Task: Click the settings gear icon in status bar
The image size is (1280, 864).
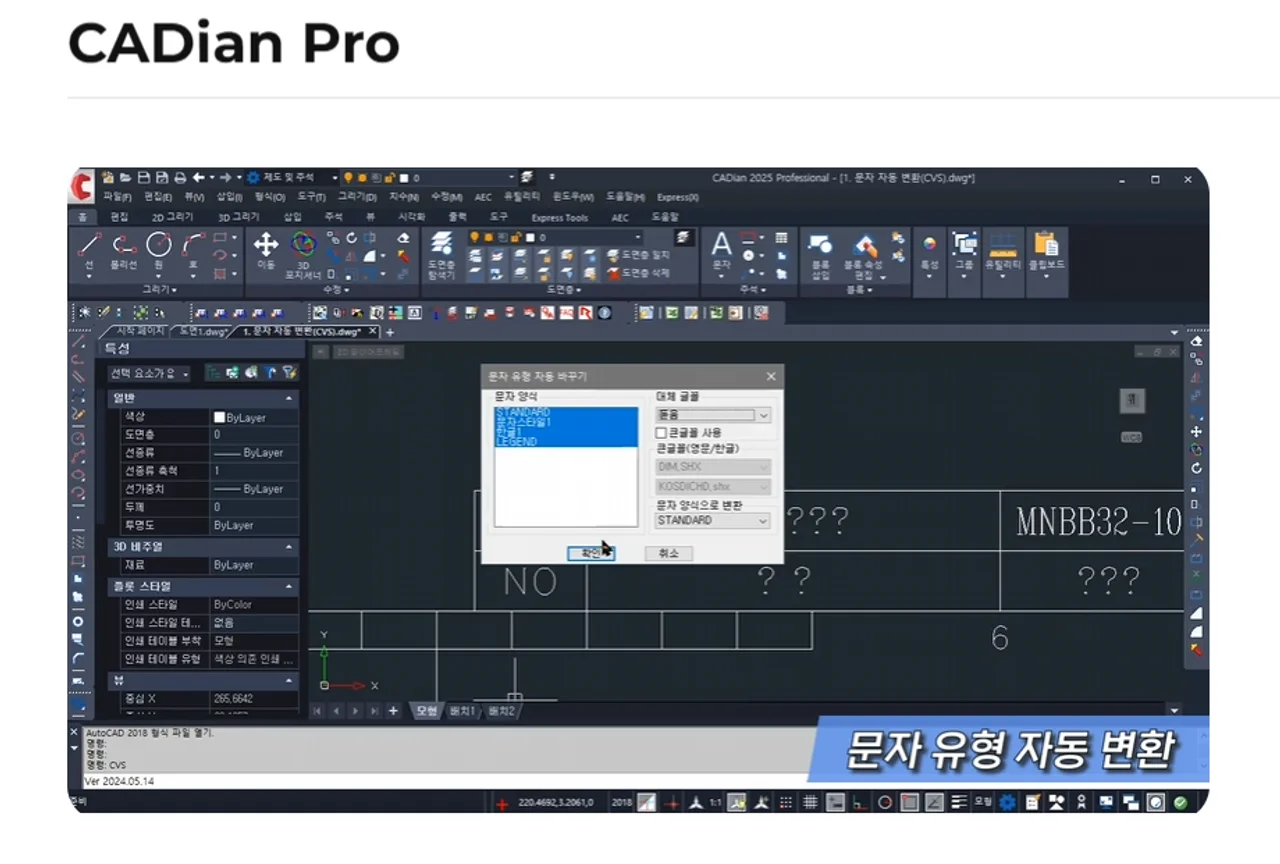Action: (1007, 802)
